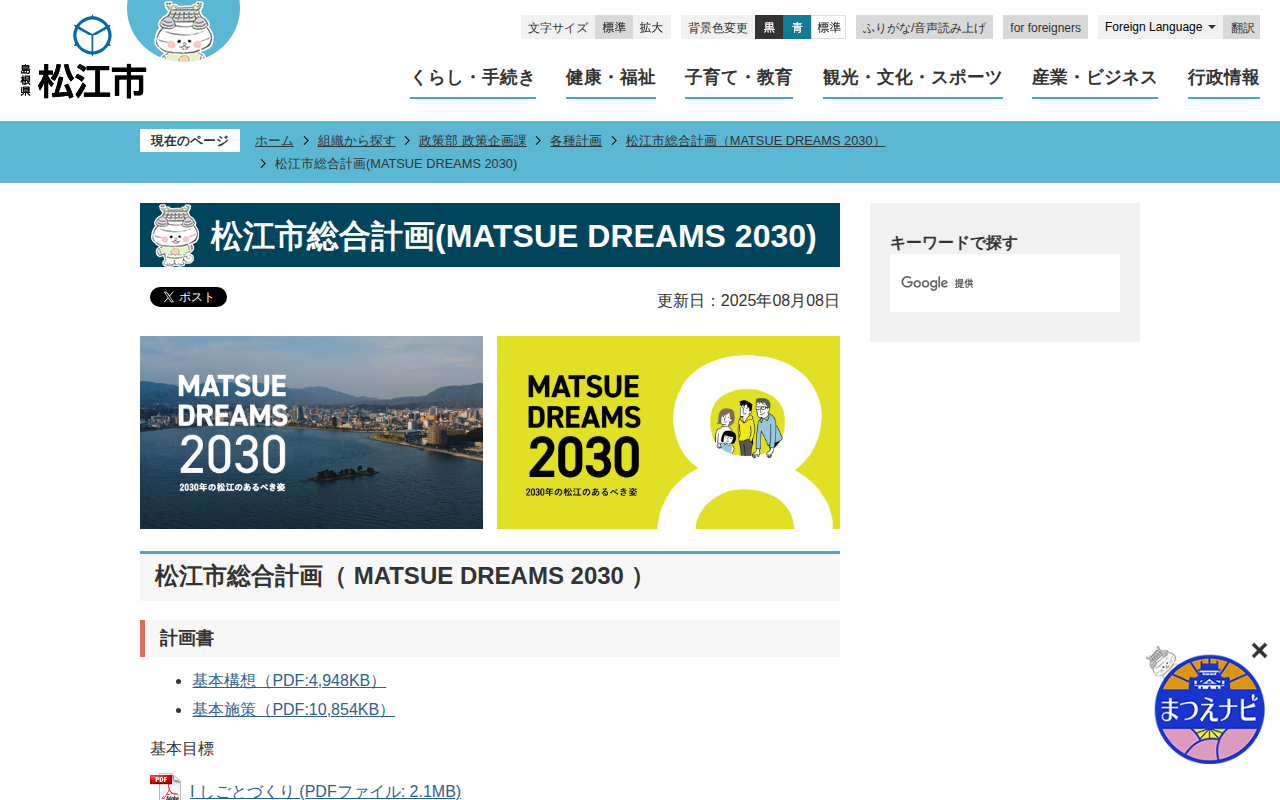This screenshot has height=800, width=1280.
Task: Set font size to 標準
Action: coord(614,27)
